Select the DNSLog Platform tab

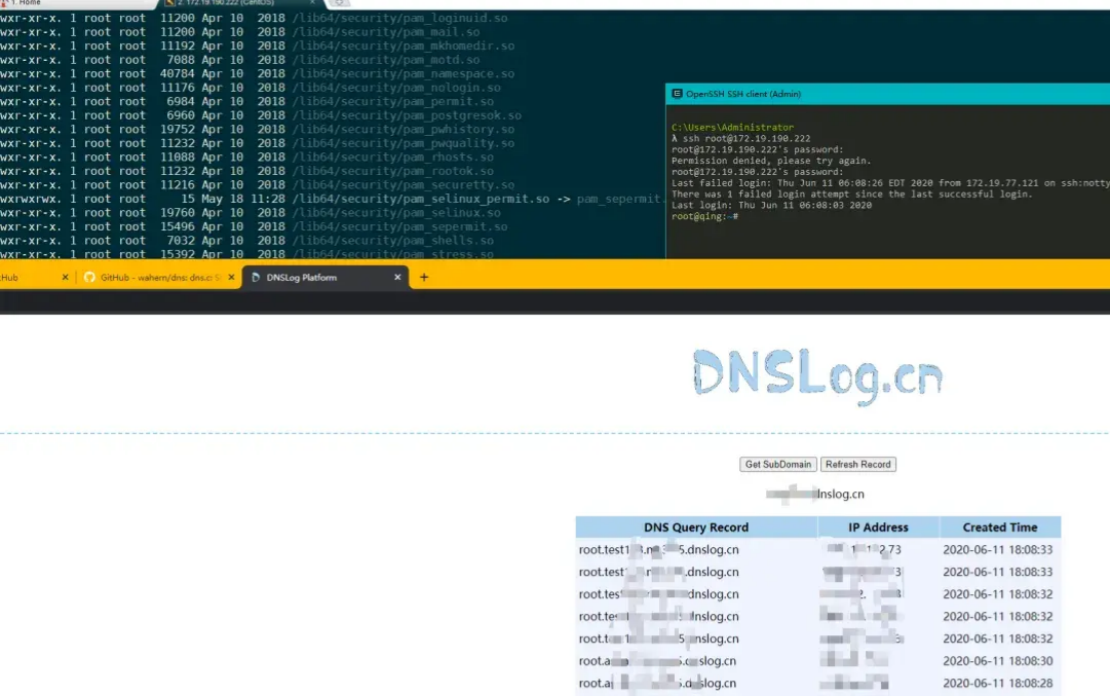[x=326, y=278]
